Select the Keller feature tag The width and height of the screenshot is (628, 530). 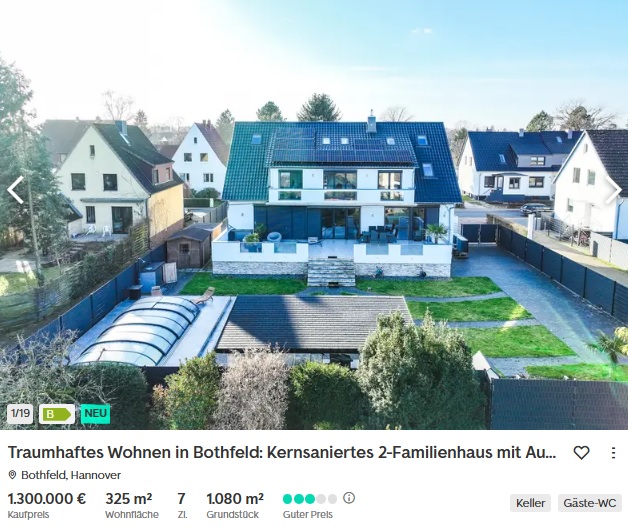click(530, 503)
